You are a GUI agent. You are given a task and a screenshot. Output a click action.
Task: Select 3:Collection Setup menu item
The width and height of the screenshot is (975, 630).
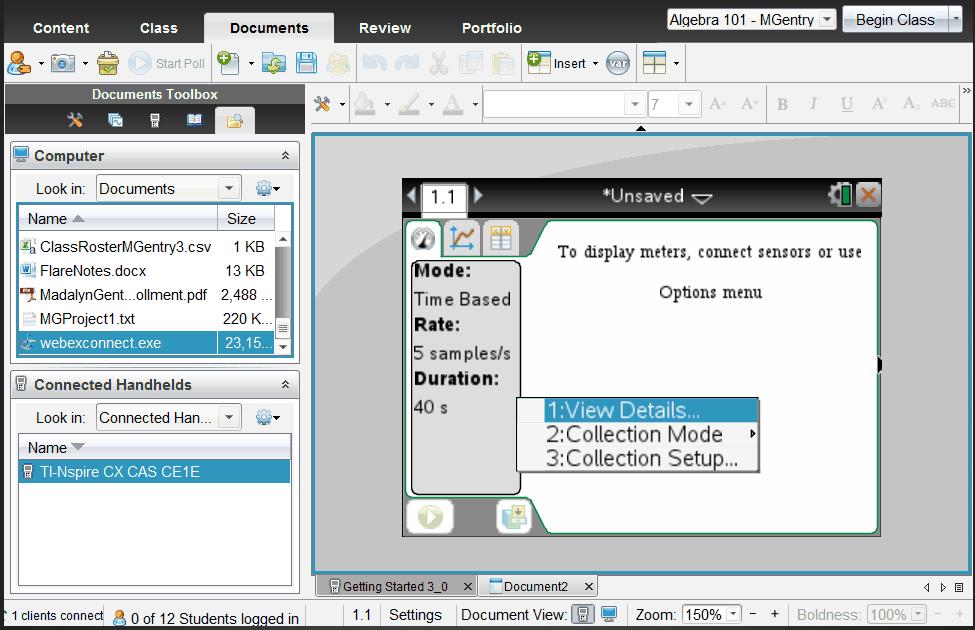pyautogui.click(x=638, y=458)
